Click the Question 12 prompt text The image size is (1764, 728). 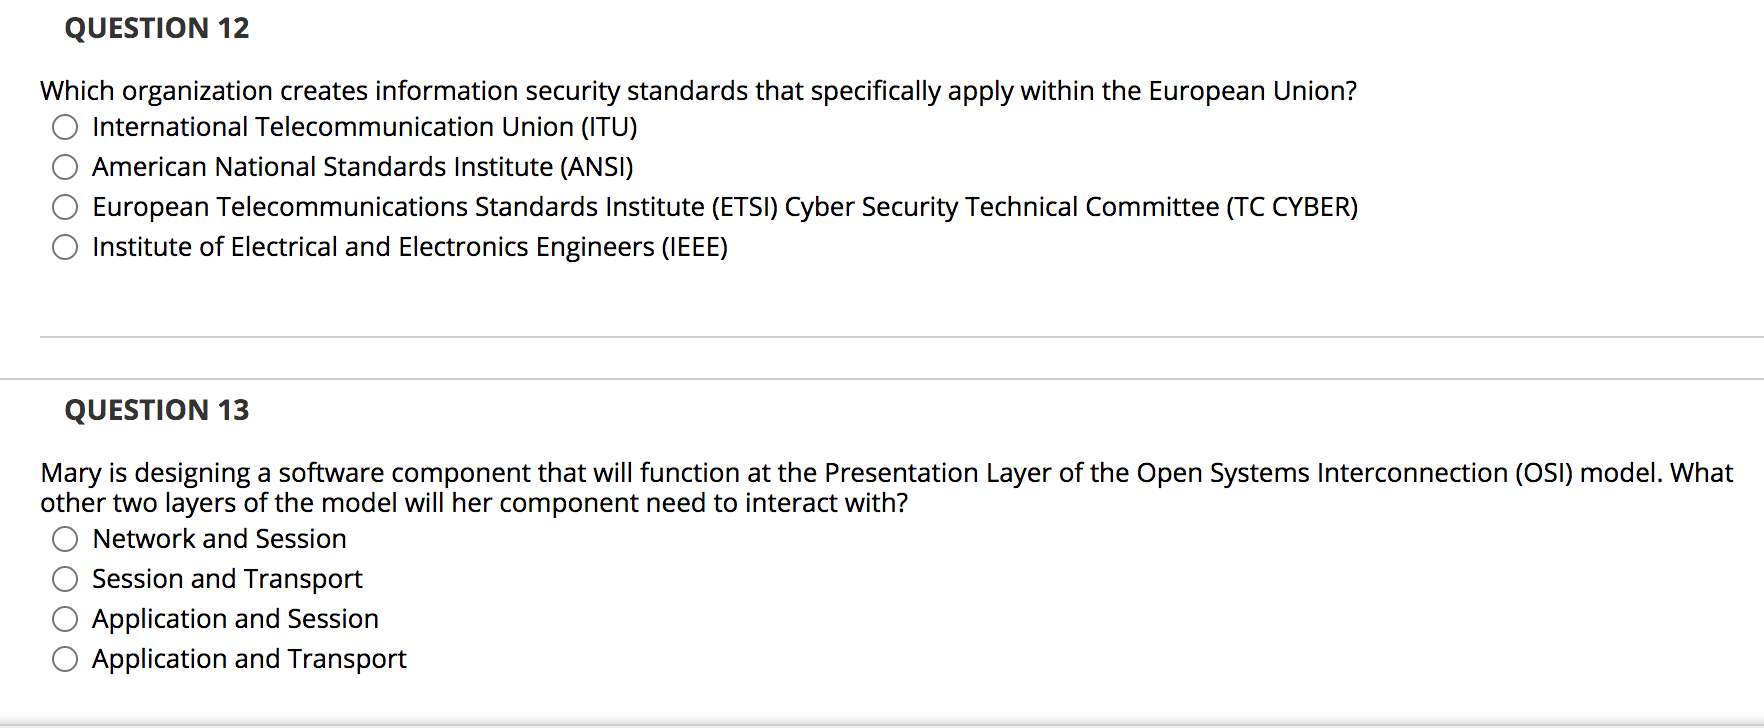698,91
